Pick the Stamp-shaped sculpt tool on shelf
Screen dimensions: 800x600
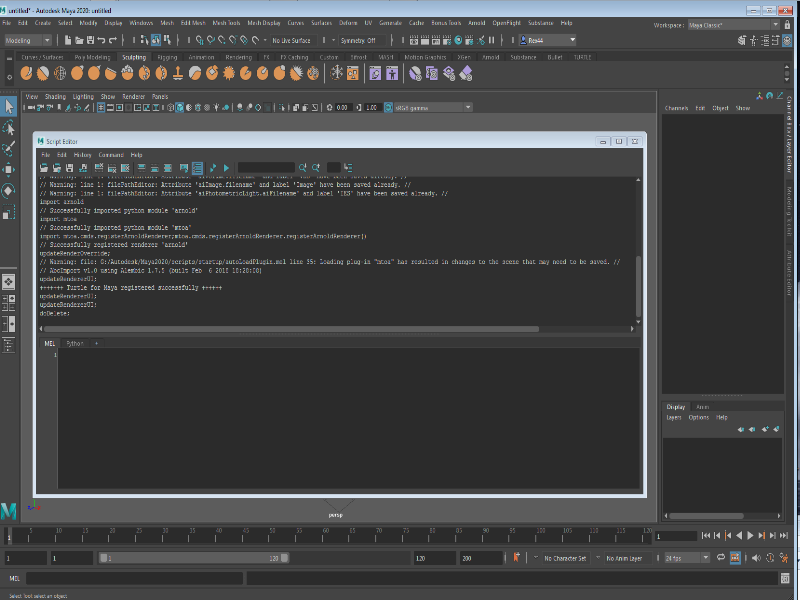pos(178,73)
